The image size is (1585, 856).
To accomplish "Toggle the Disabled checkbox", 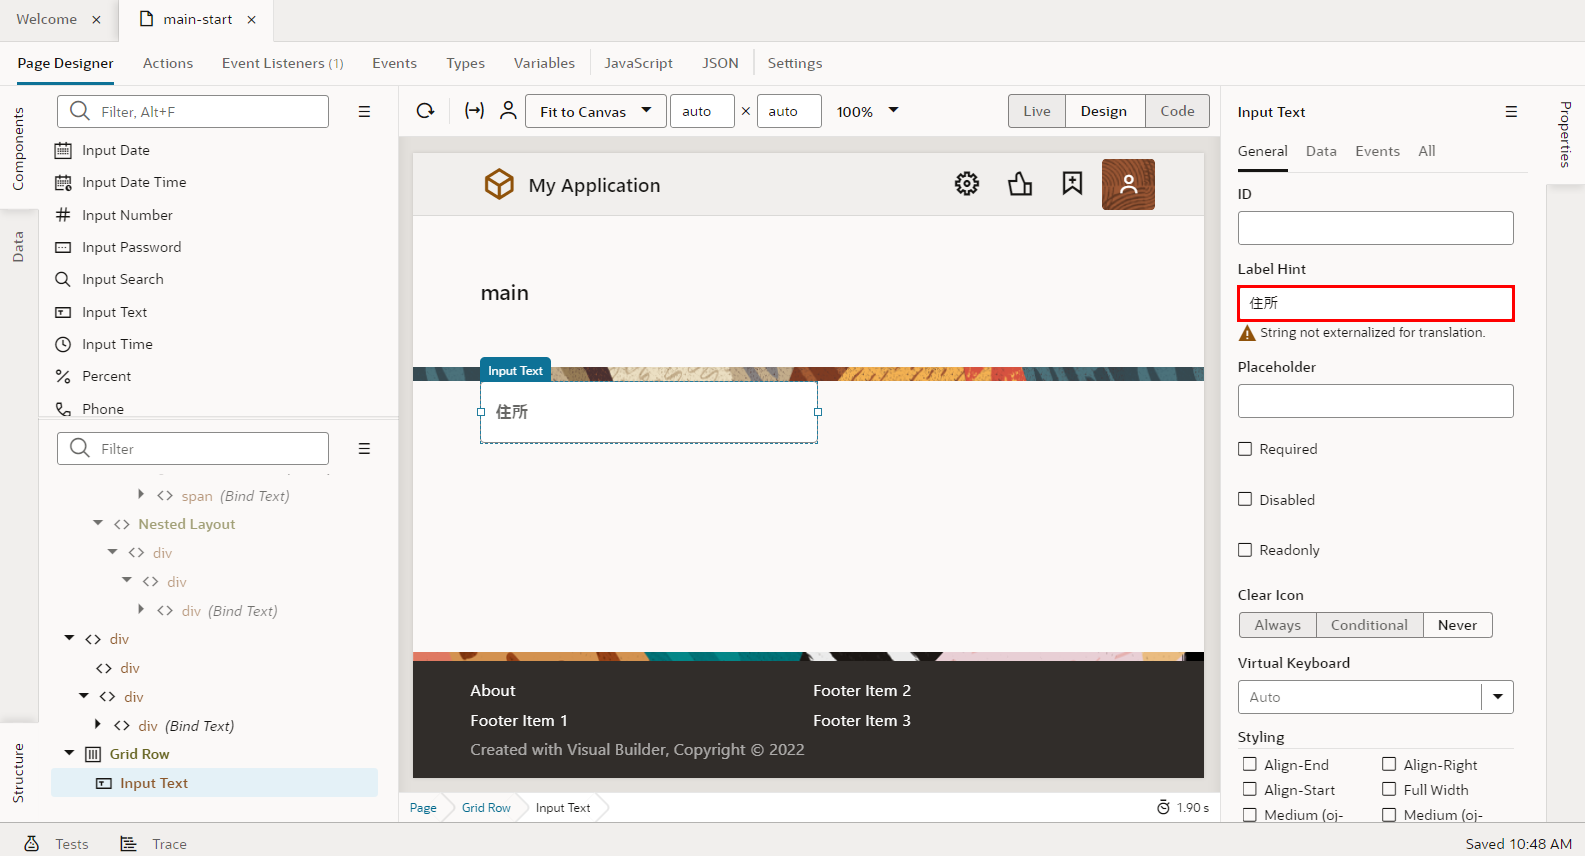I will (x=1245, y=499).
